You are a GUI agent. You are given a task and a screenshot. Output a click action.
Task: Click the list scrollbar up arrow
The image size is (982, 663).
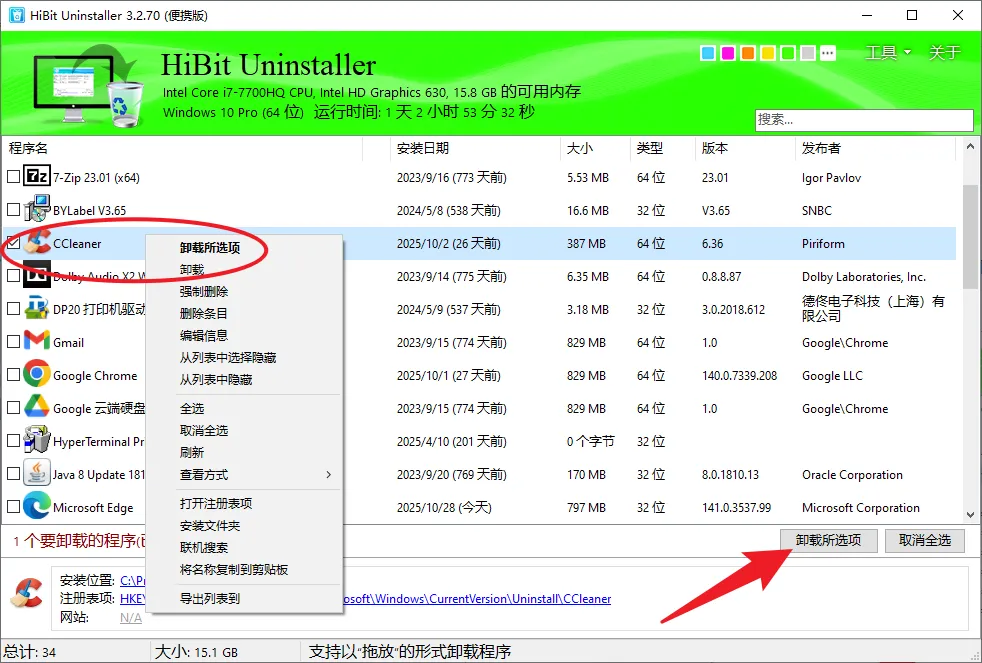[970, 146]
